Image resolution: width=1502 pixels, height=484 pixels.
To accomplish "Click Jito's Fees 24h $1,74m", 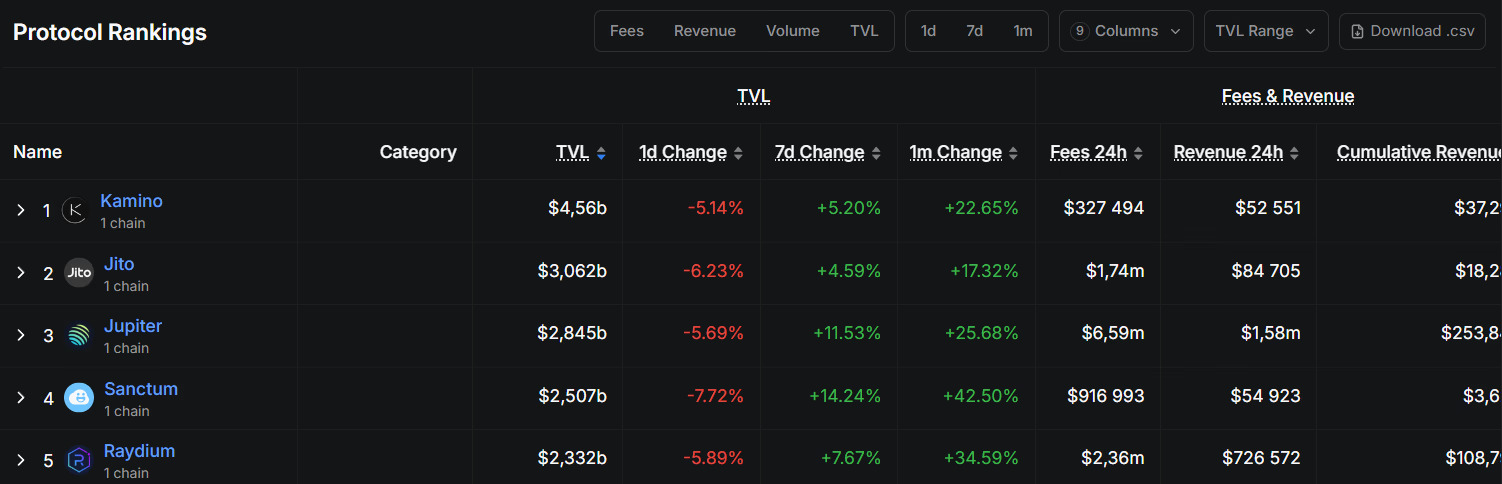I will click(x=1115, y=271).
